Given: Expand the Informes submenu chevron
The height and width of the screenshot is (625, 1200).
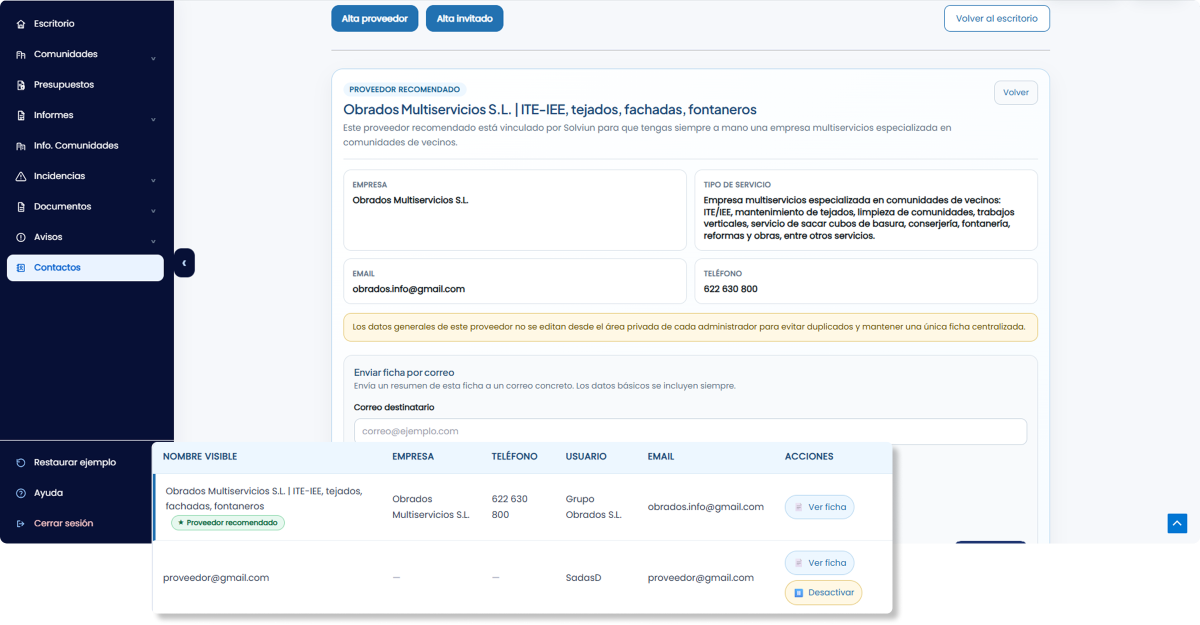Looking at the screenshot, I should pos(153,119).
